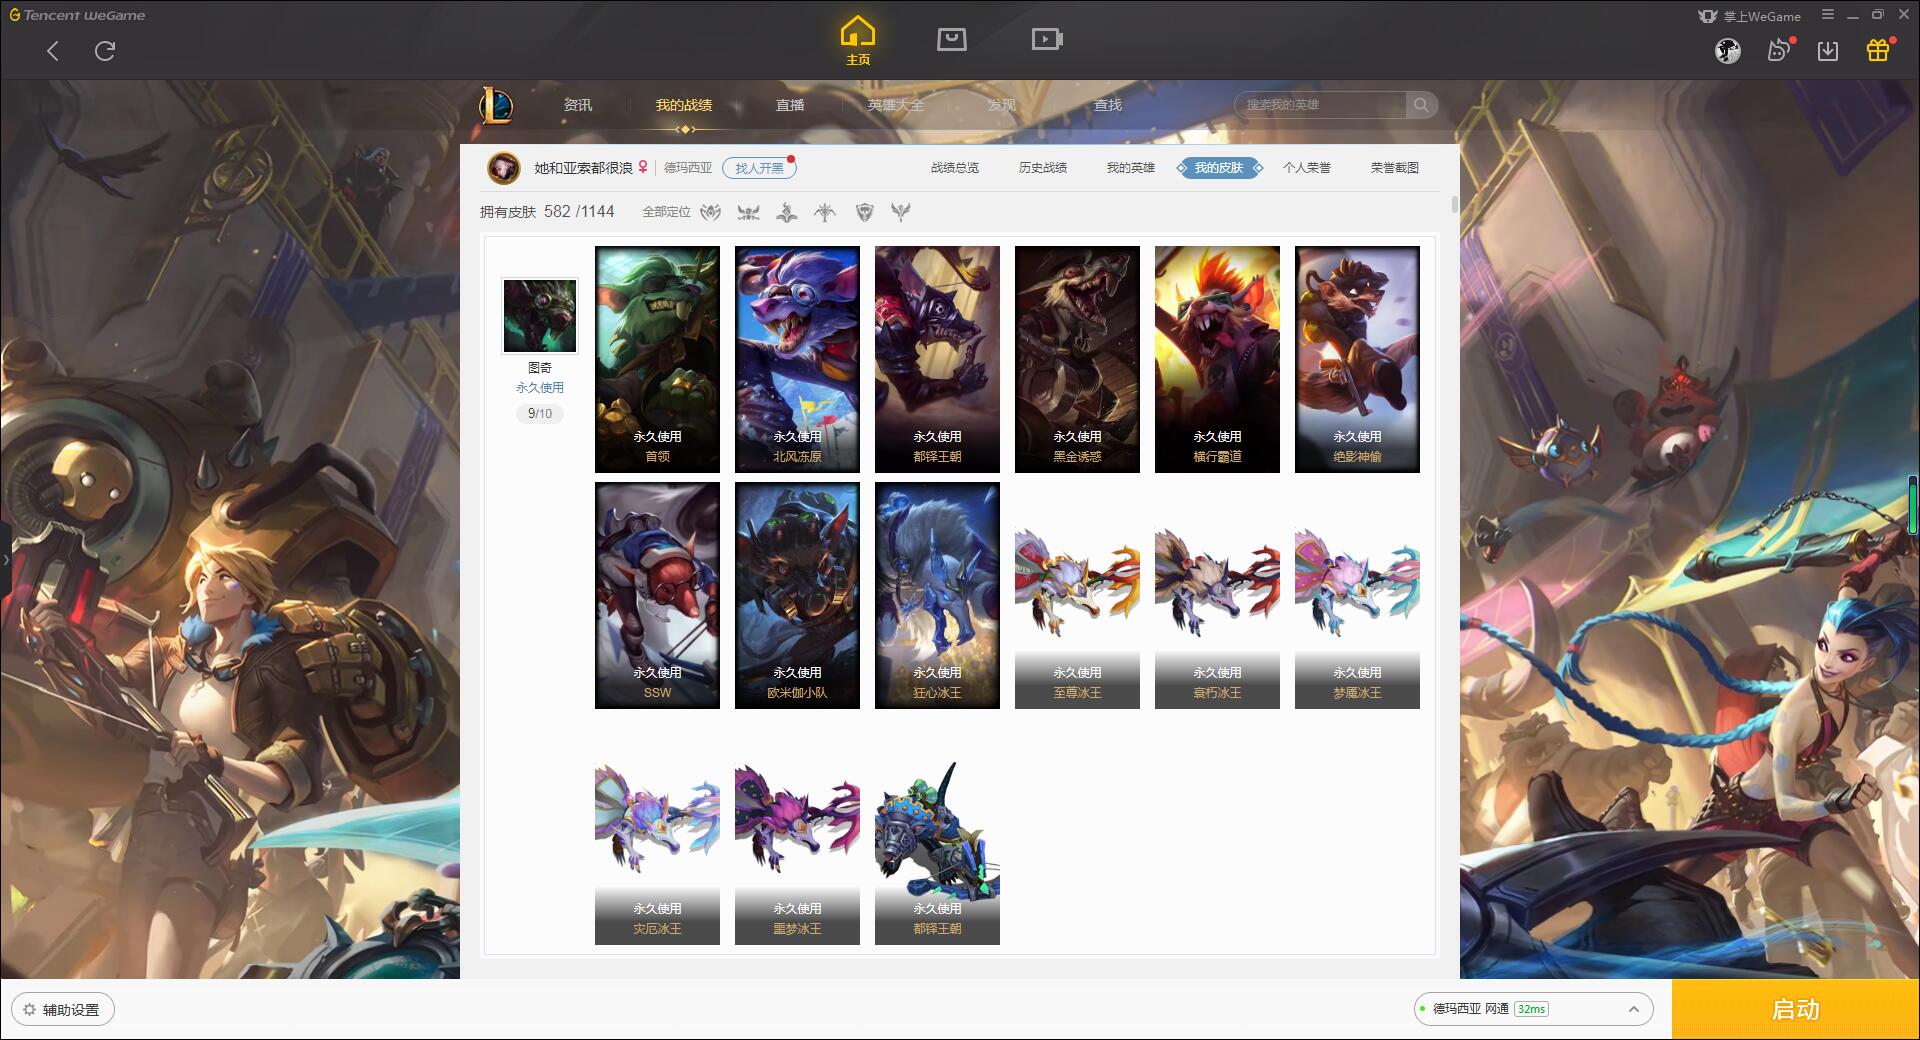Go back with the left arrow
This screenshot has height=1040, width=1920.
click(x=53, y=51)
